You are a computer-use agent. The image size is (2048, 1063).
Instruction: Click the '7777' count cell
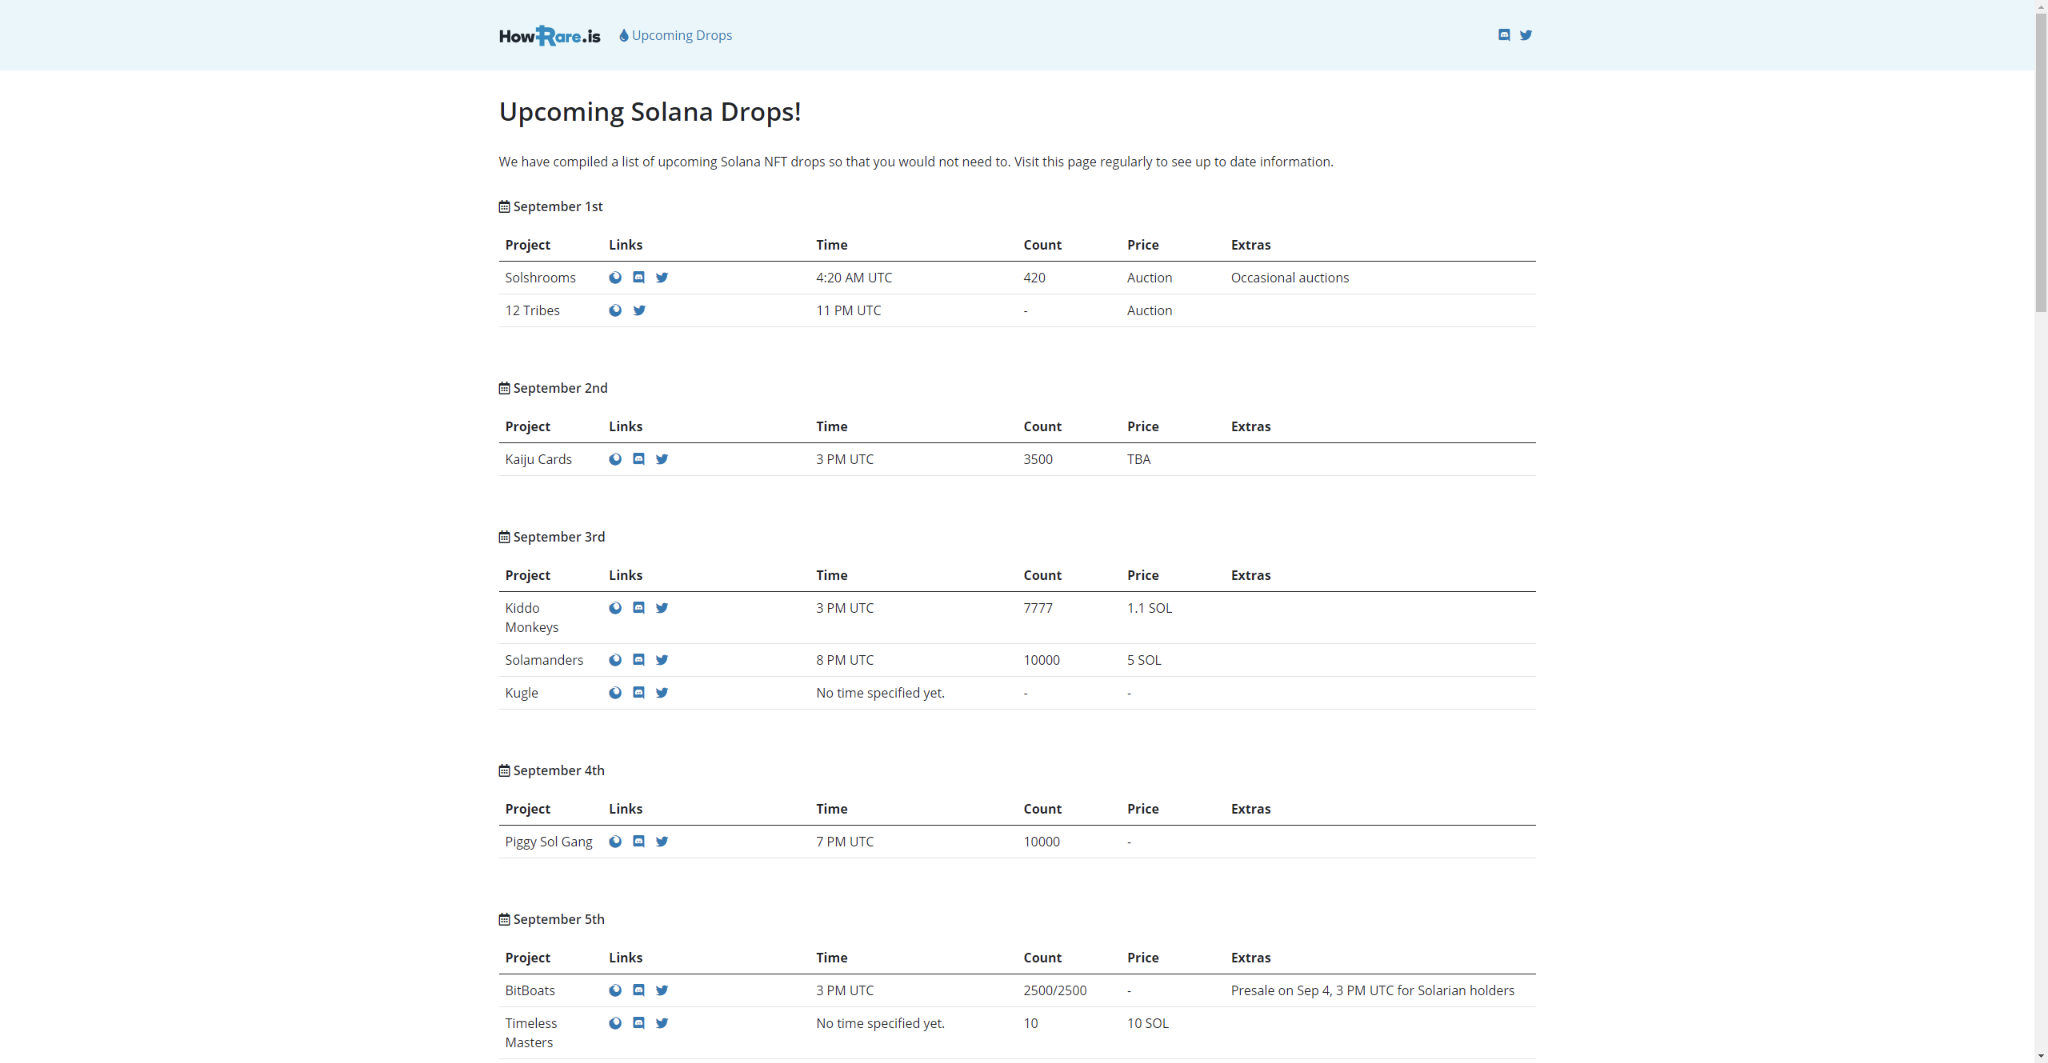pos(1038,608)
